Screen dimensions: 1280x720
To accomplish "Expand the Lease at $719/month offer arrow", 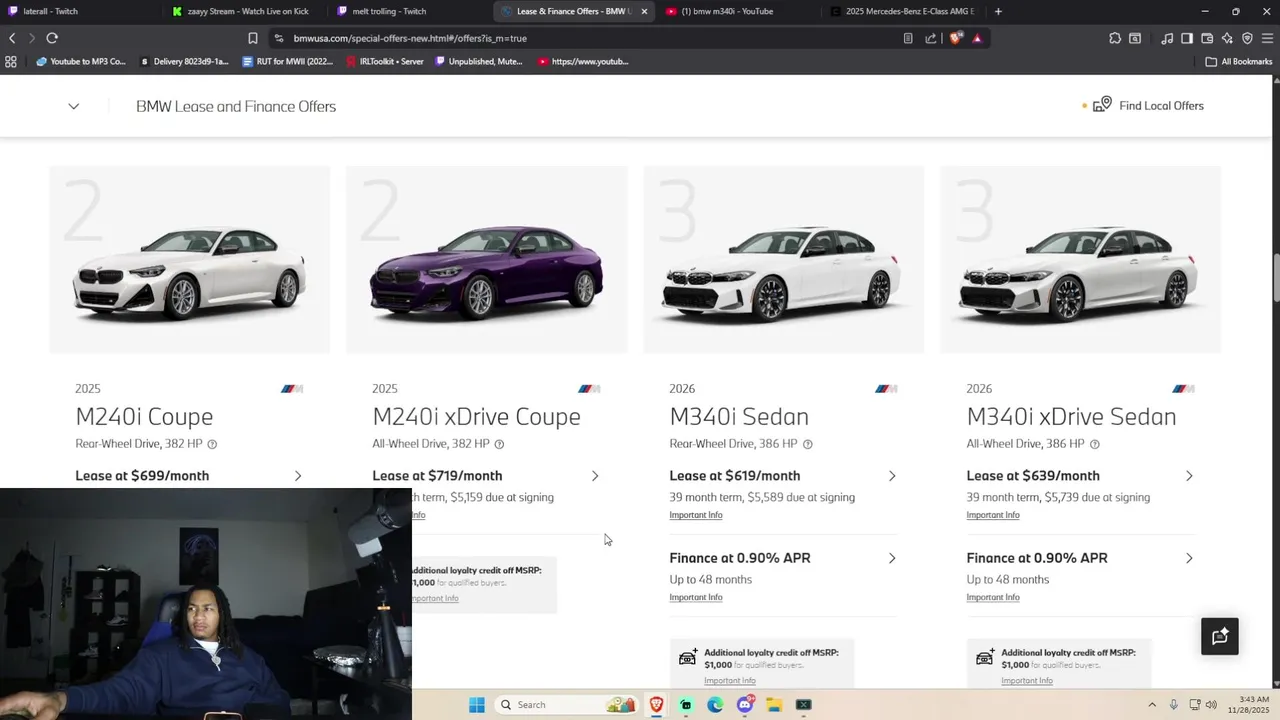I will (x=594, y=476).
